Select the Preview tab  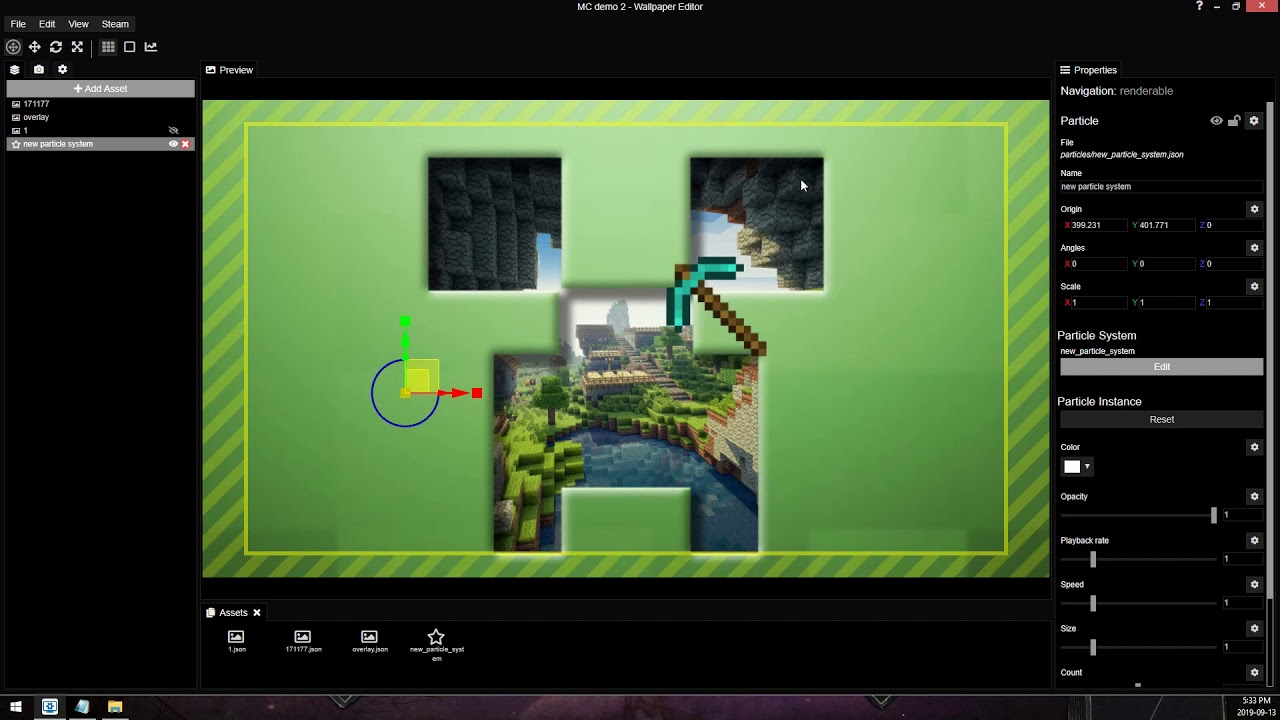coord(230,70)
